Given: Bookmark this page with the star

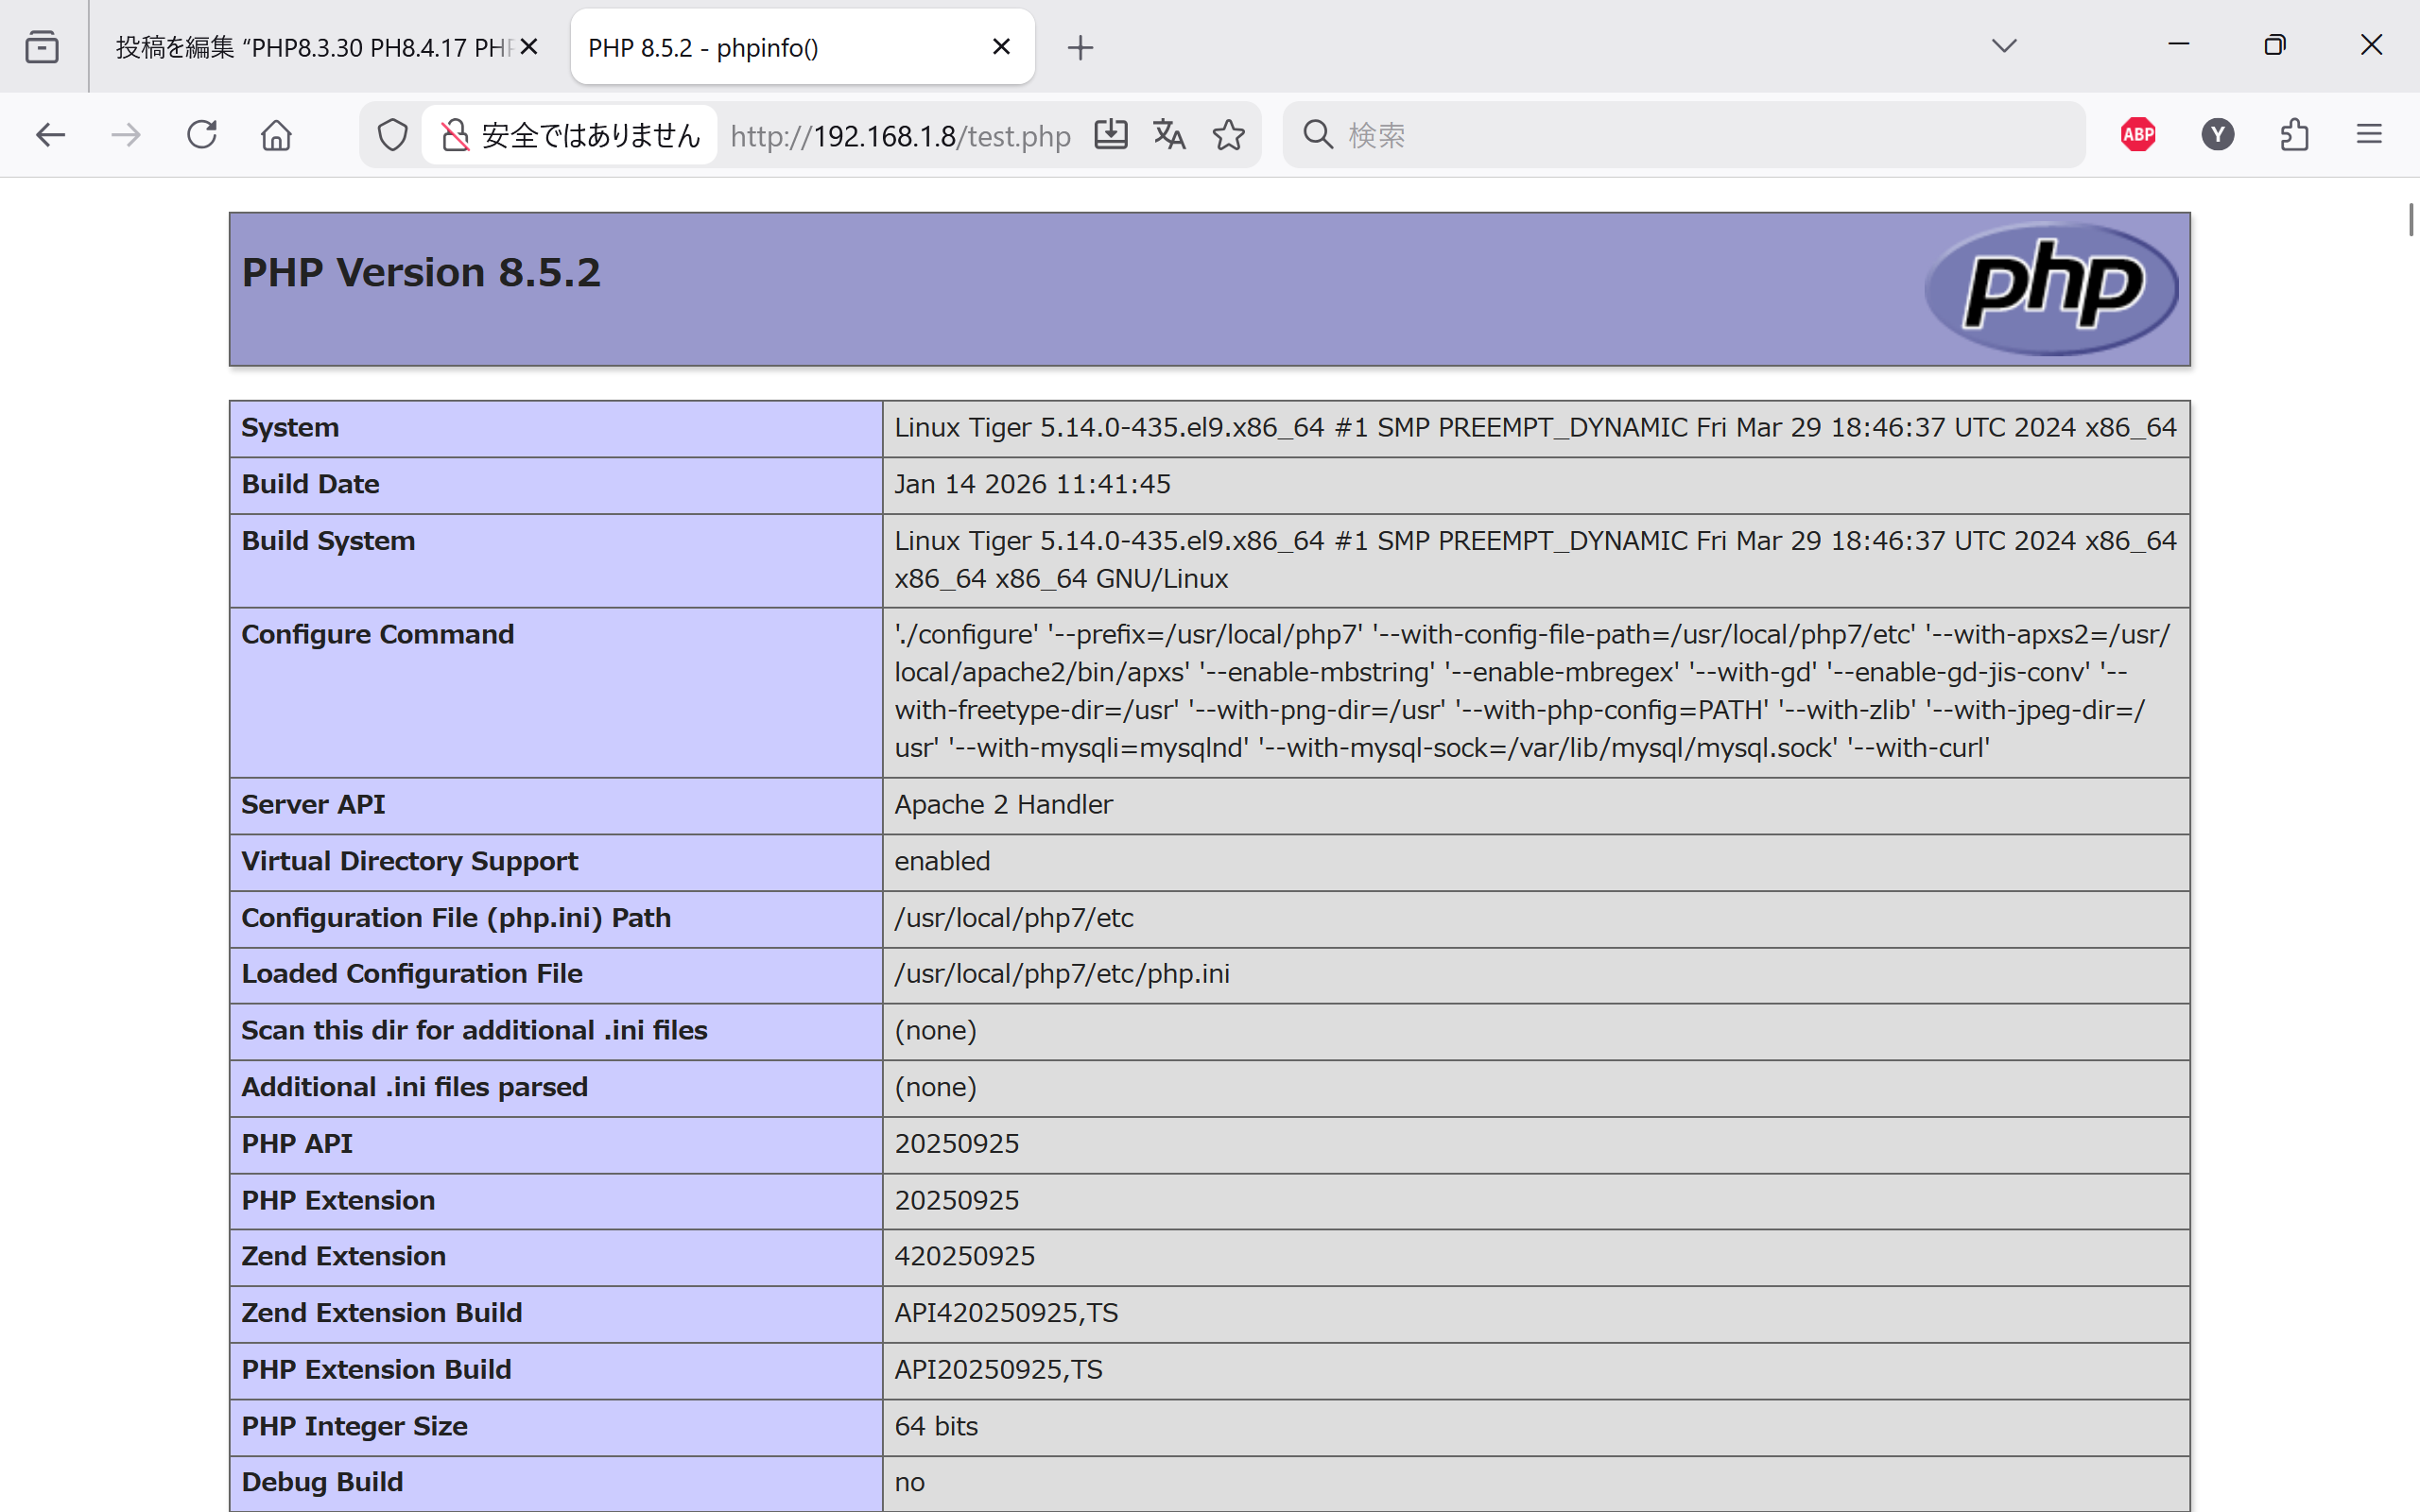Looking at the screenshot, I should pyautogui.click(x=1229, y=135).
